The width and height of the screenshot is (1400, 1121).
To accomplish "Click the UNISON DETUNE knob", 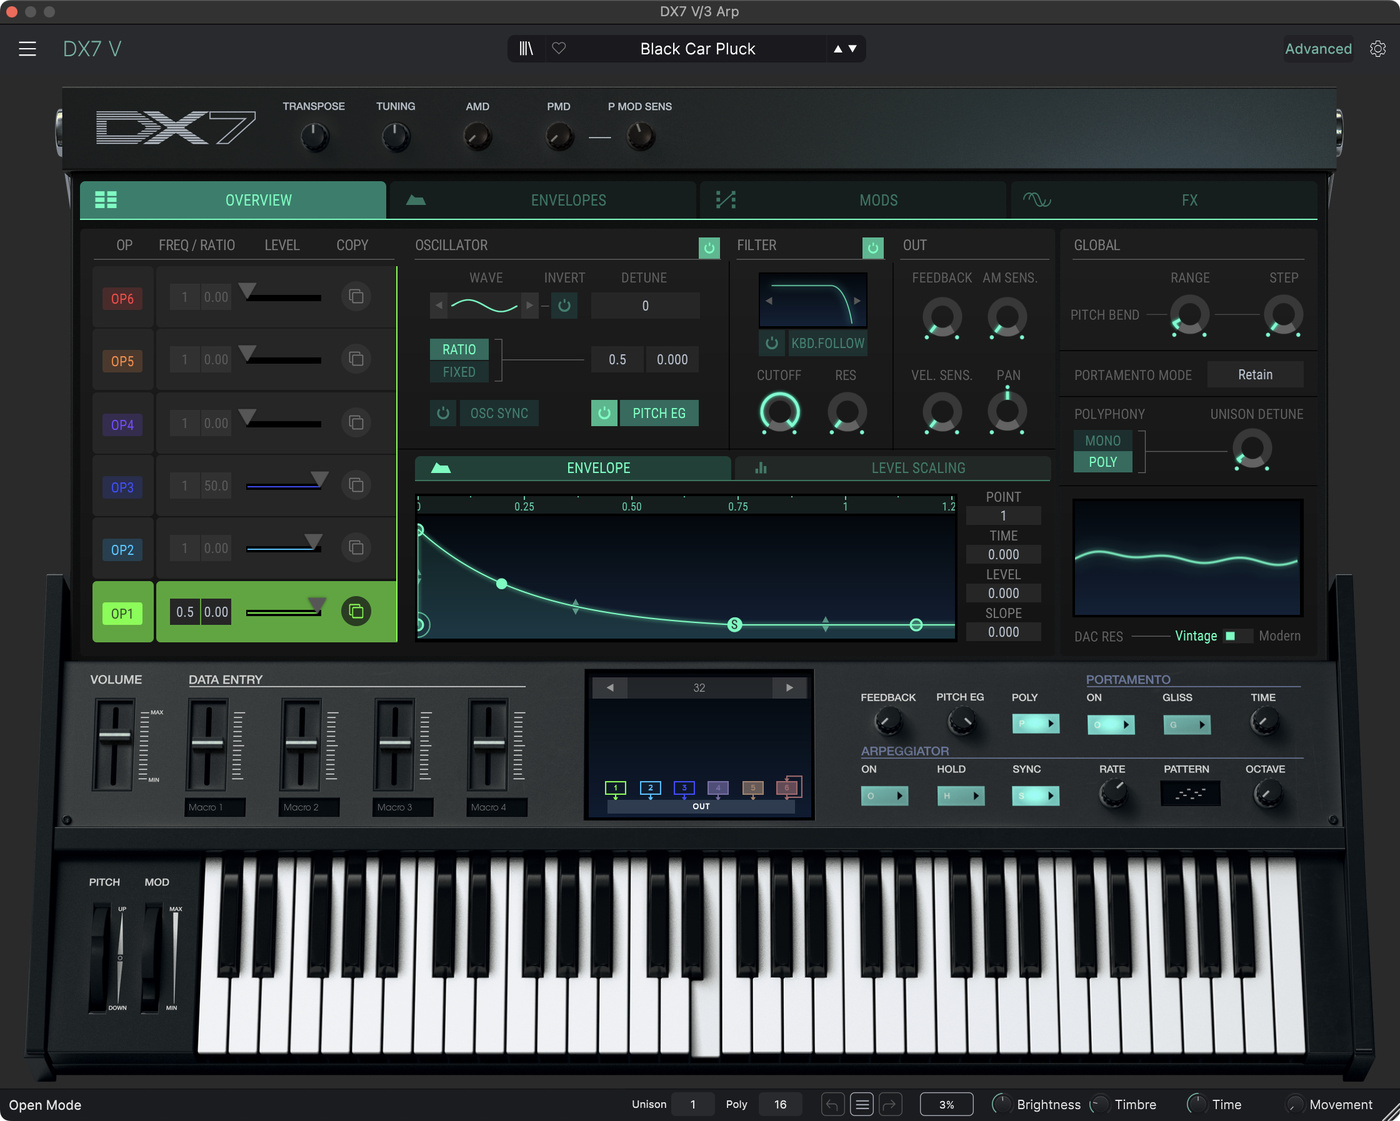I will coord(1252,448).
